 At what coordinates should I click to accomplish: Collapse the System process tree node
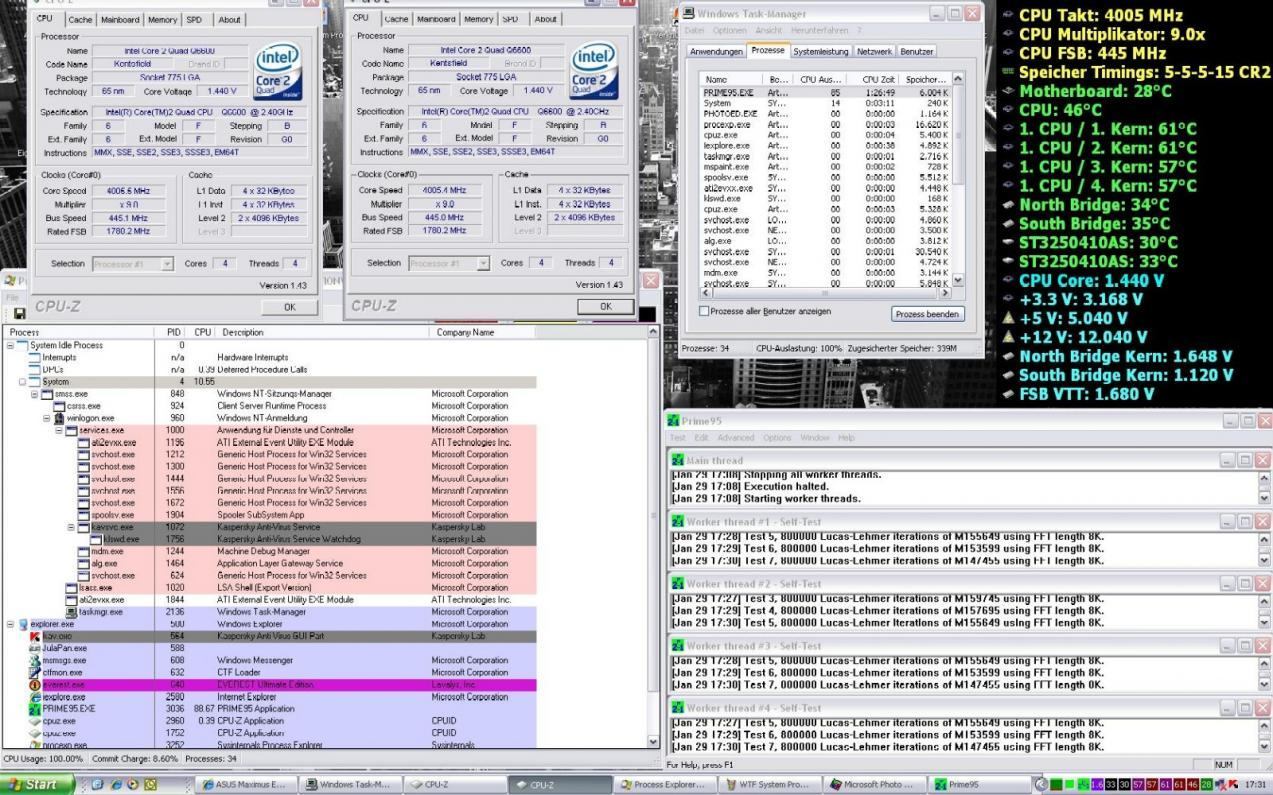22,382
